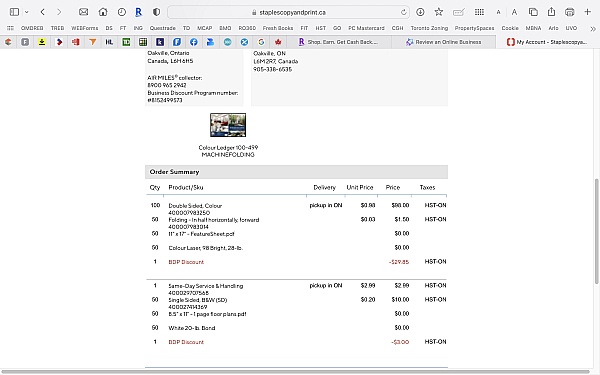Open the privacy shield report icon
This screenshot has height=375, width=600.
157,12
